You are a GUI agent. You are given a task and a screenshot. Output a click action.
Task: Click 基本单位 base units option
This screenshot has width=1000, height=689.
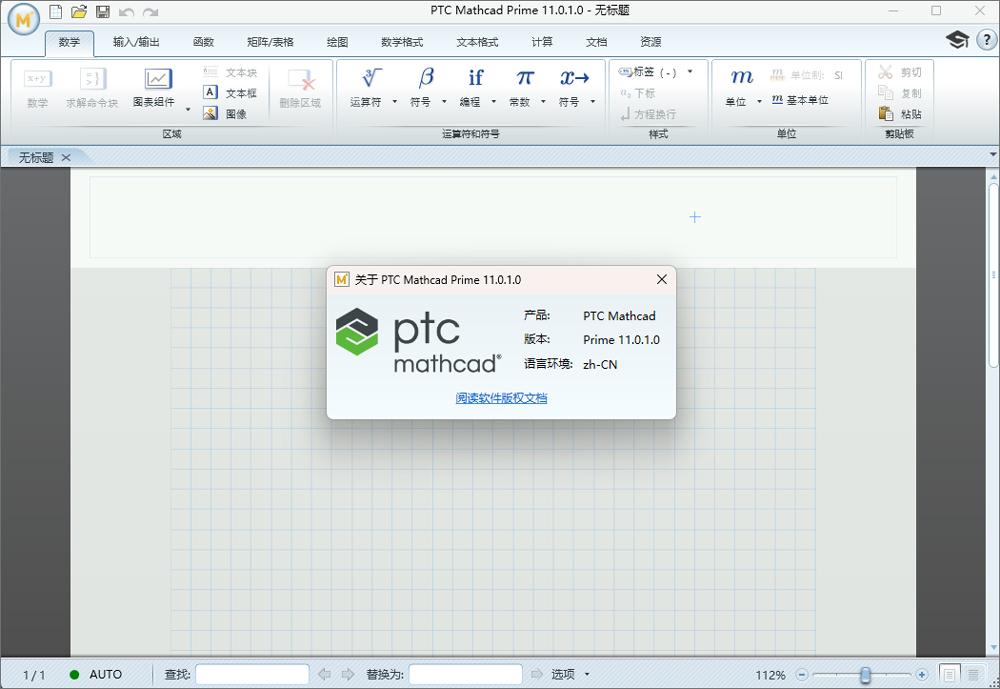pyautogui.click(x=800, y=100)
